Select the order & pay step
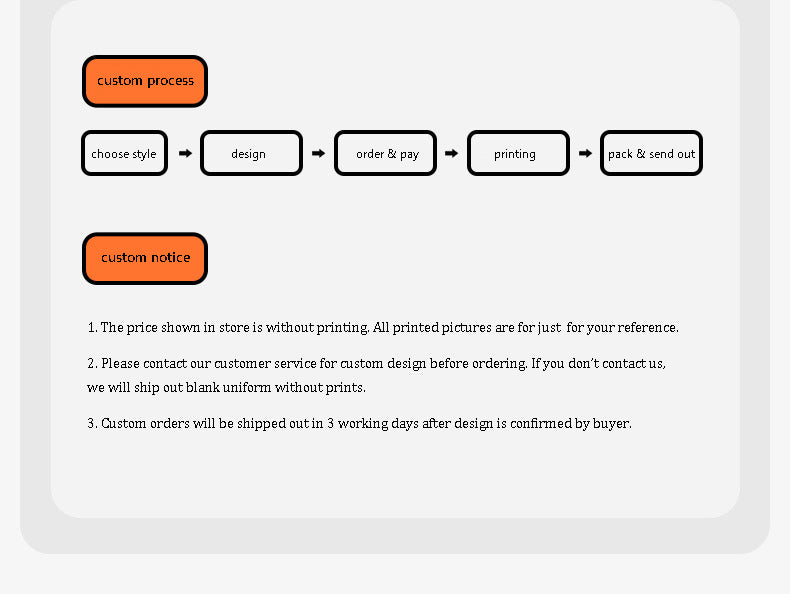 385,153
